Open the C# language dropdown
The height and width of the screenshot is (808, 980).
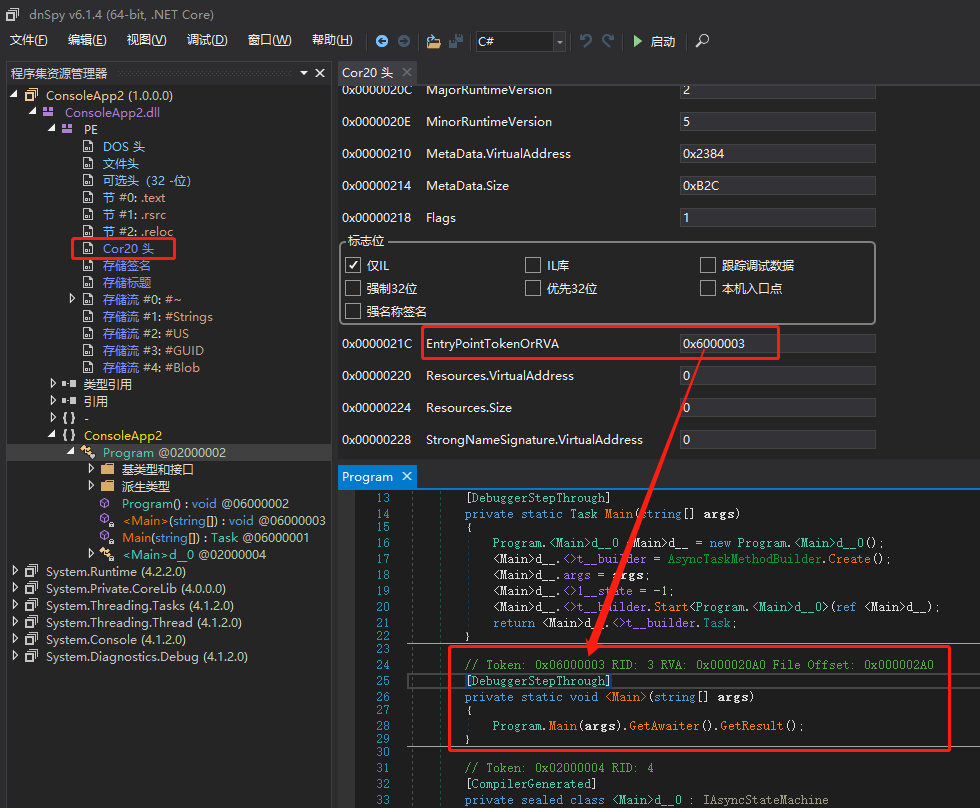[559, 41]
